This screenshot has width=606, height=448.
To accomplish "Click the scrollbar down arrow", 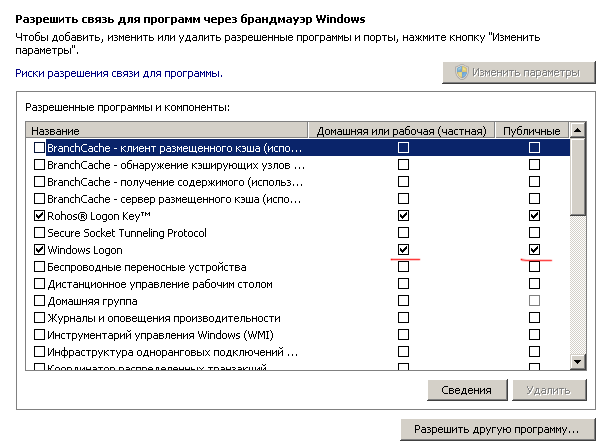I will pos(577,362).
